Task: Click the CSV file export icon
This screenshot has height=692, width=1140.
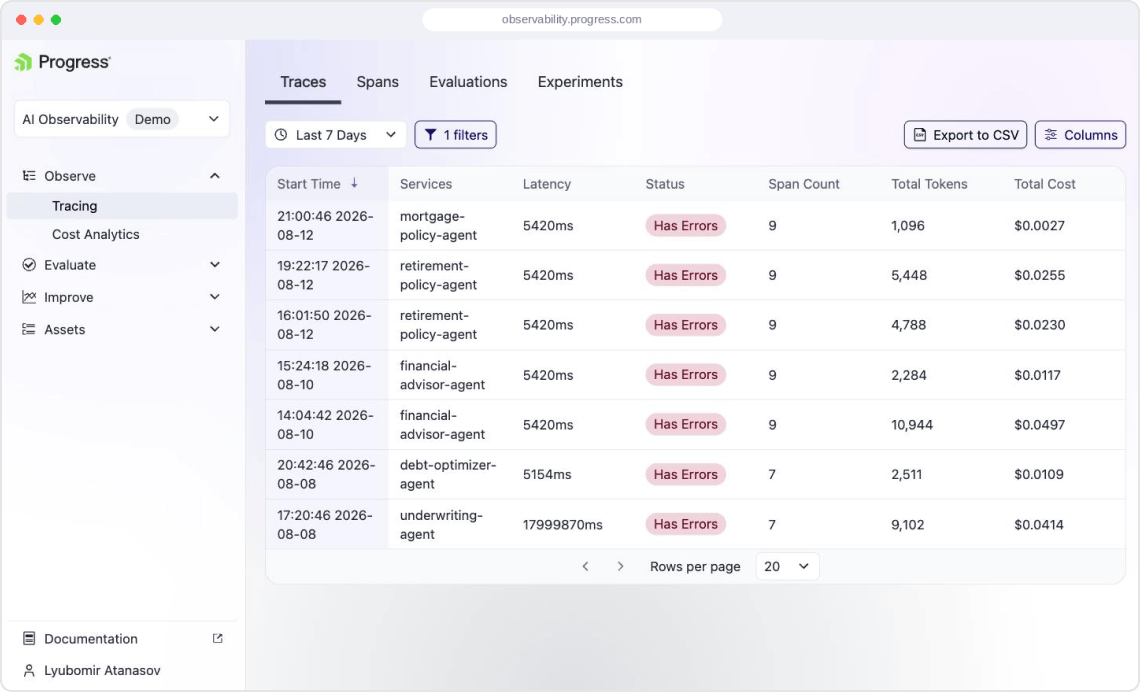Action: 920,134
